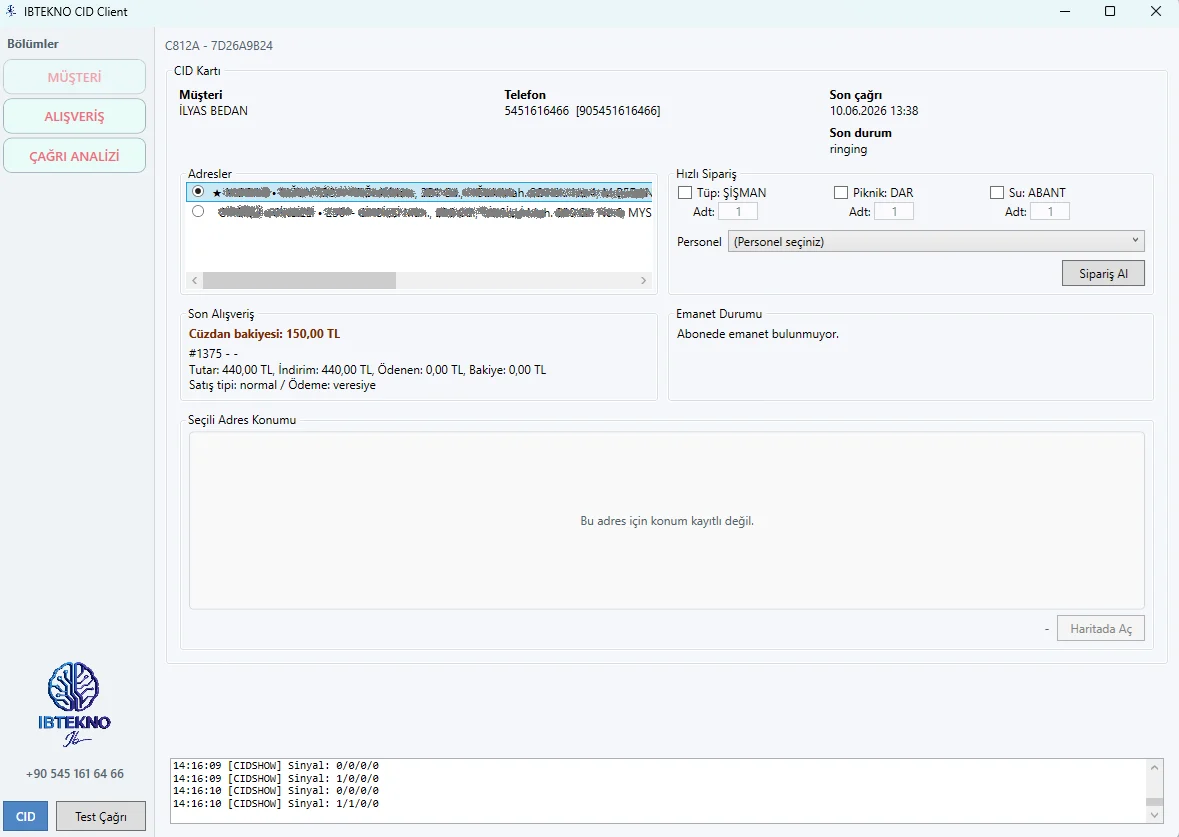Click the address list horizontal scrollbar thumb
The width and height of the screenshot is (1179, 837).
[299, 281]
